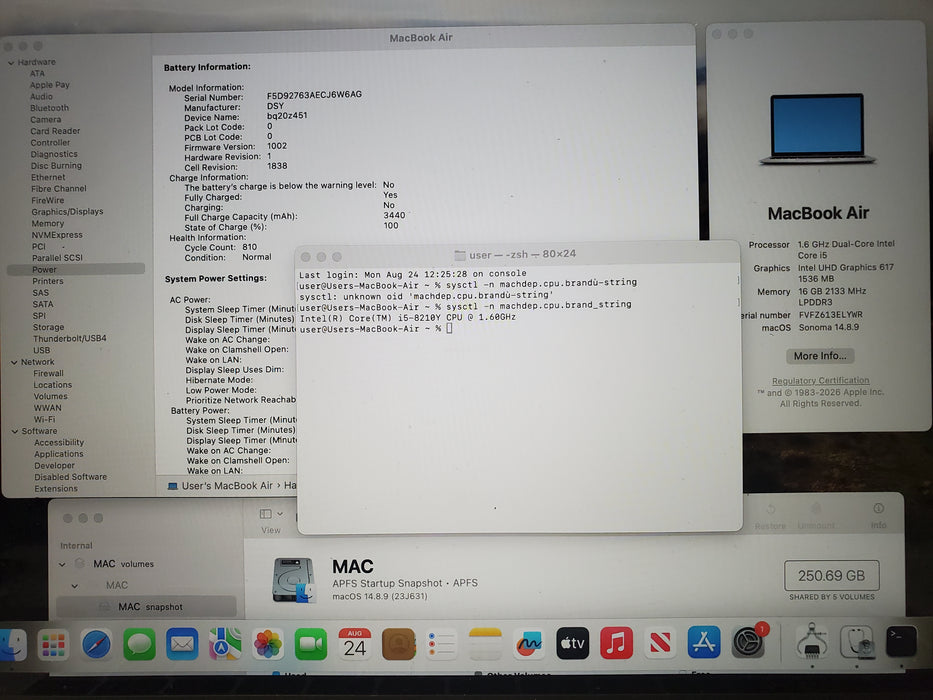933x700 pixels.
Task: Launch Safari from the Dock
Action: [x=96, y=645]
